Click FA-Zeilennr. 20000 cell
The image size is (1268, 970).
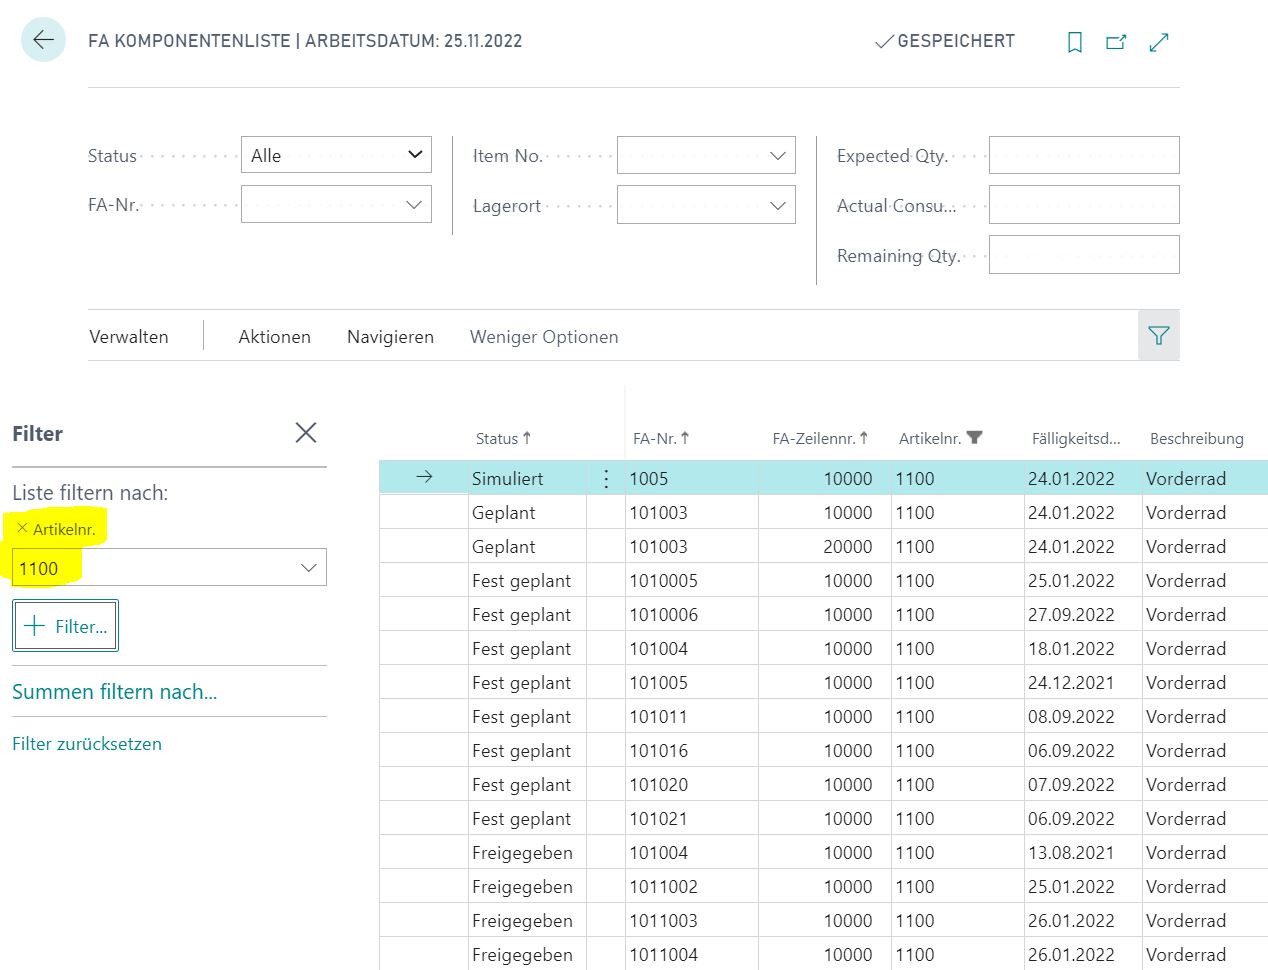point(825,546)
